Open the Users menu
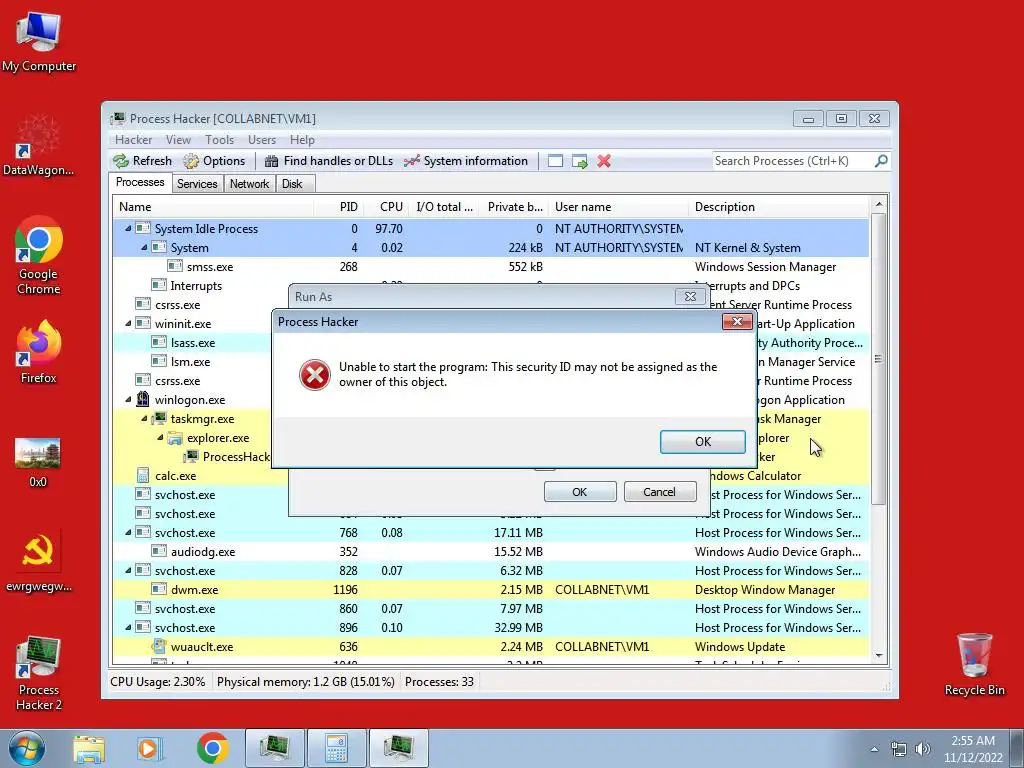The height and width of the screenshot is (768, 1024). (x=262, y=140)
